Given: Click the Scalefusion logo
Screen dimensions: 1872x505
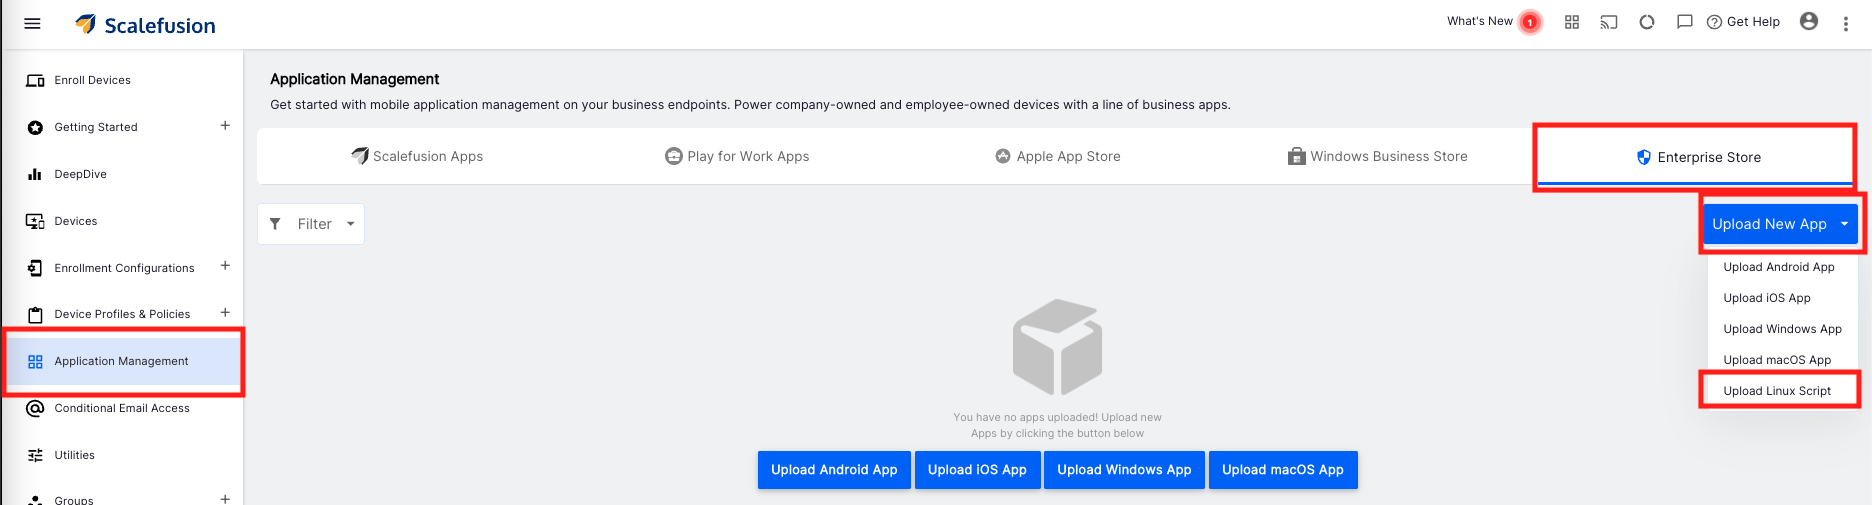Looking at the screenshot, I should (146, 25).
